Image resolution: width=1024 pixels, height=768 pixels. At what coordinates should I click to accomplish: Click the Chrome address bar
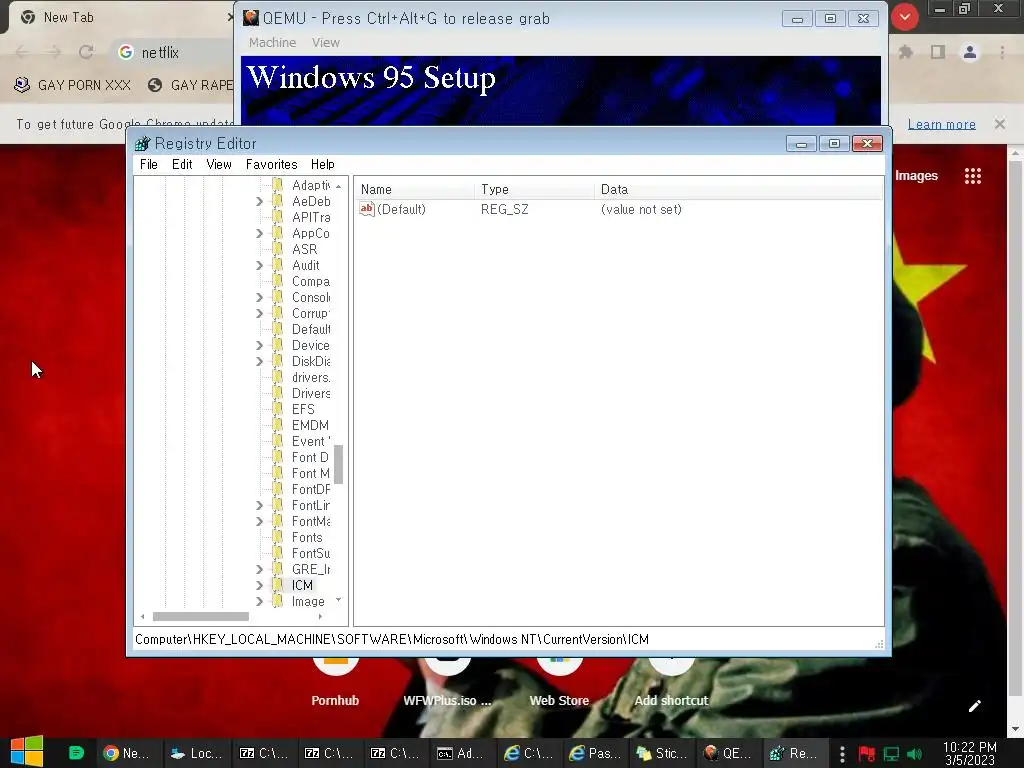point(174,52)
